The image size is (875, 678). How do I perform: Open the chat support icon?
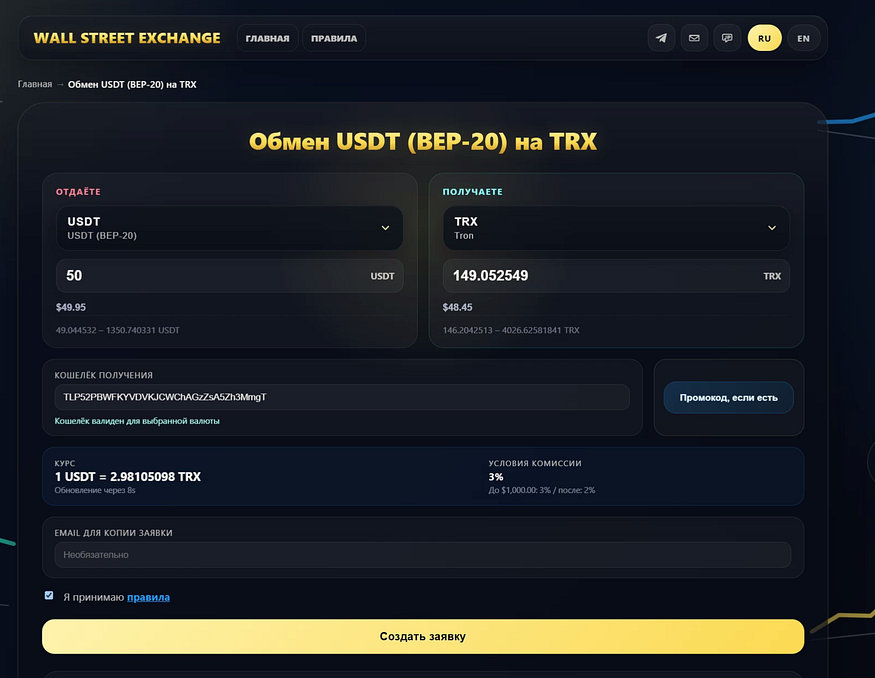coord(727,38)
